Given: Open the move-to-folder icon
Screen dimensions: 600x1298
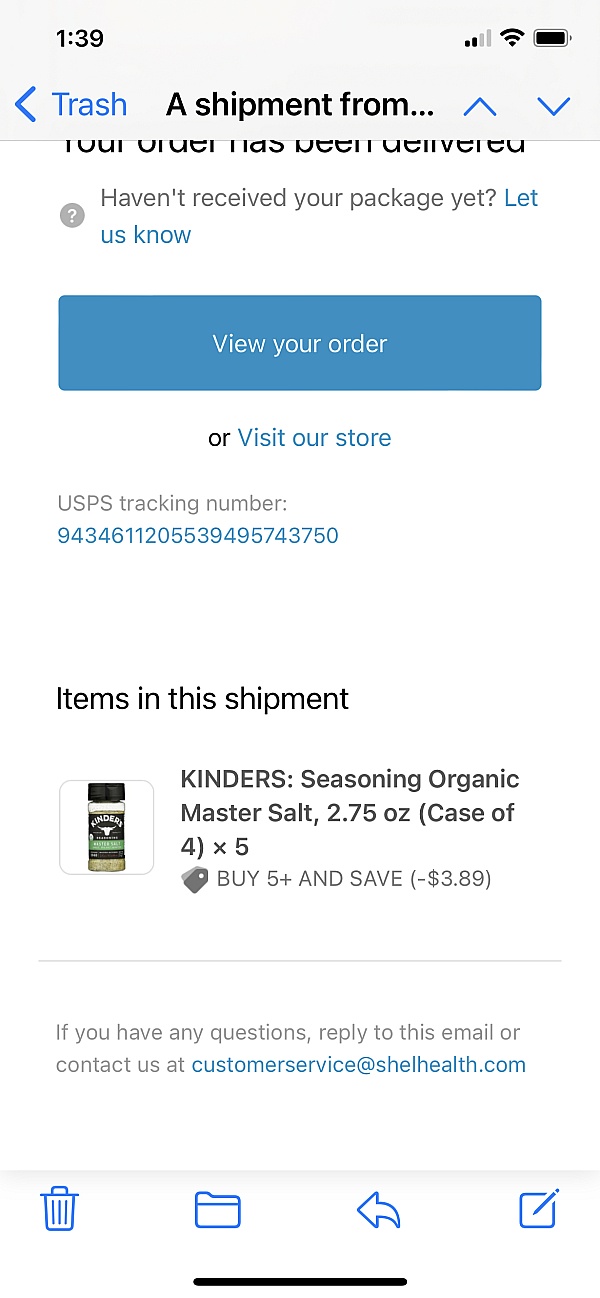Looking at the screenshot, I should (217, 1210).
